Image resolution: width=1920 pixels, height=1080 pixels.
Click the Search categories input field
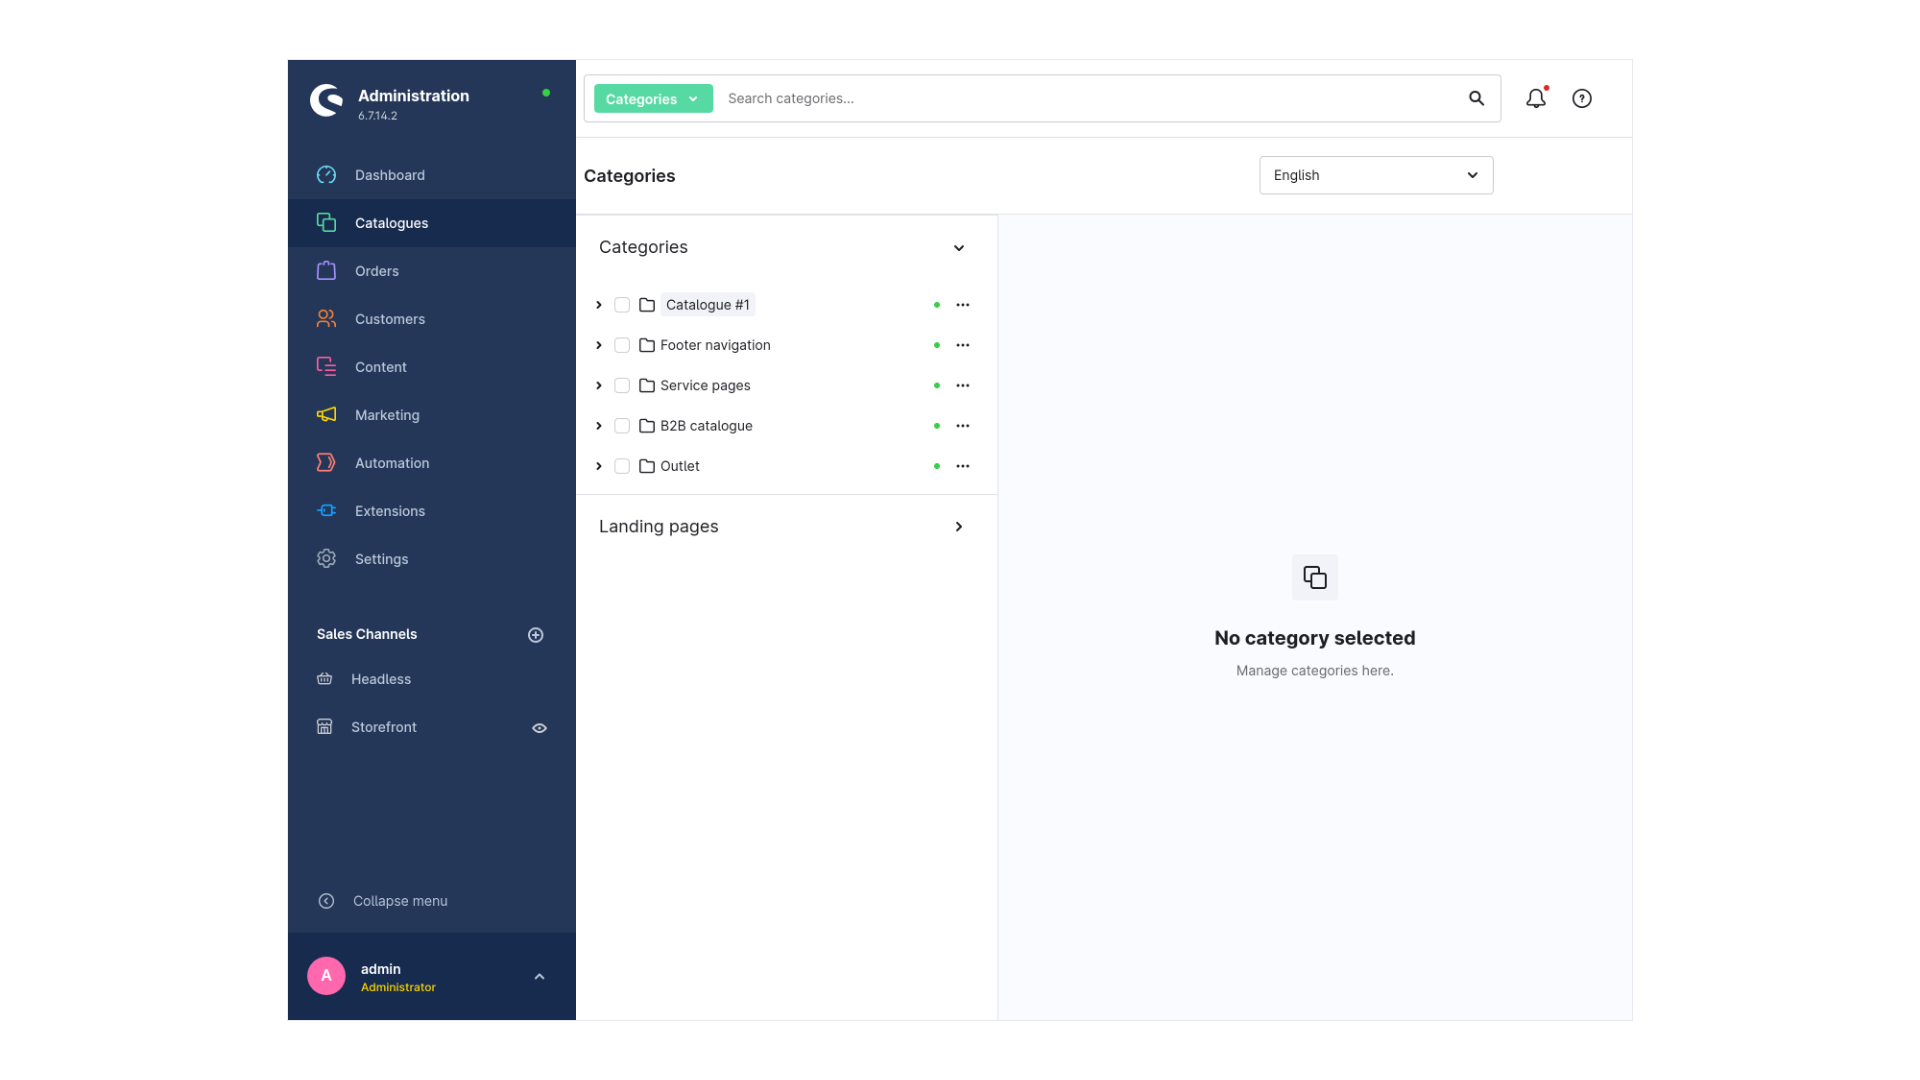(x=1090, y=98)
